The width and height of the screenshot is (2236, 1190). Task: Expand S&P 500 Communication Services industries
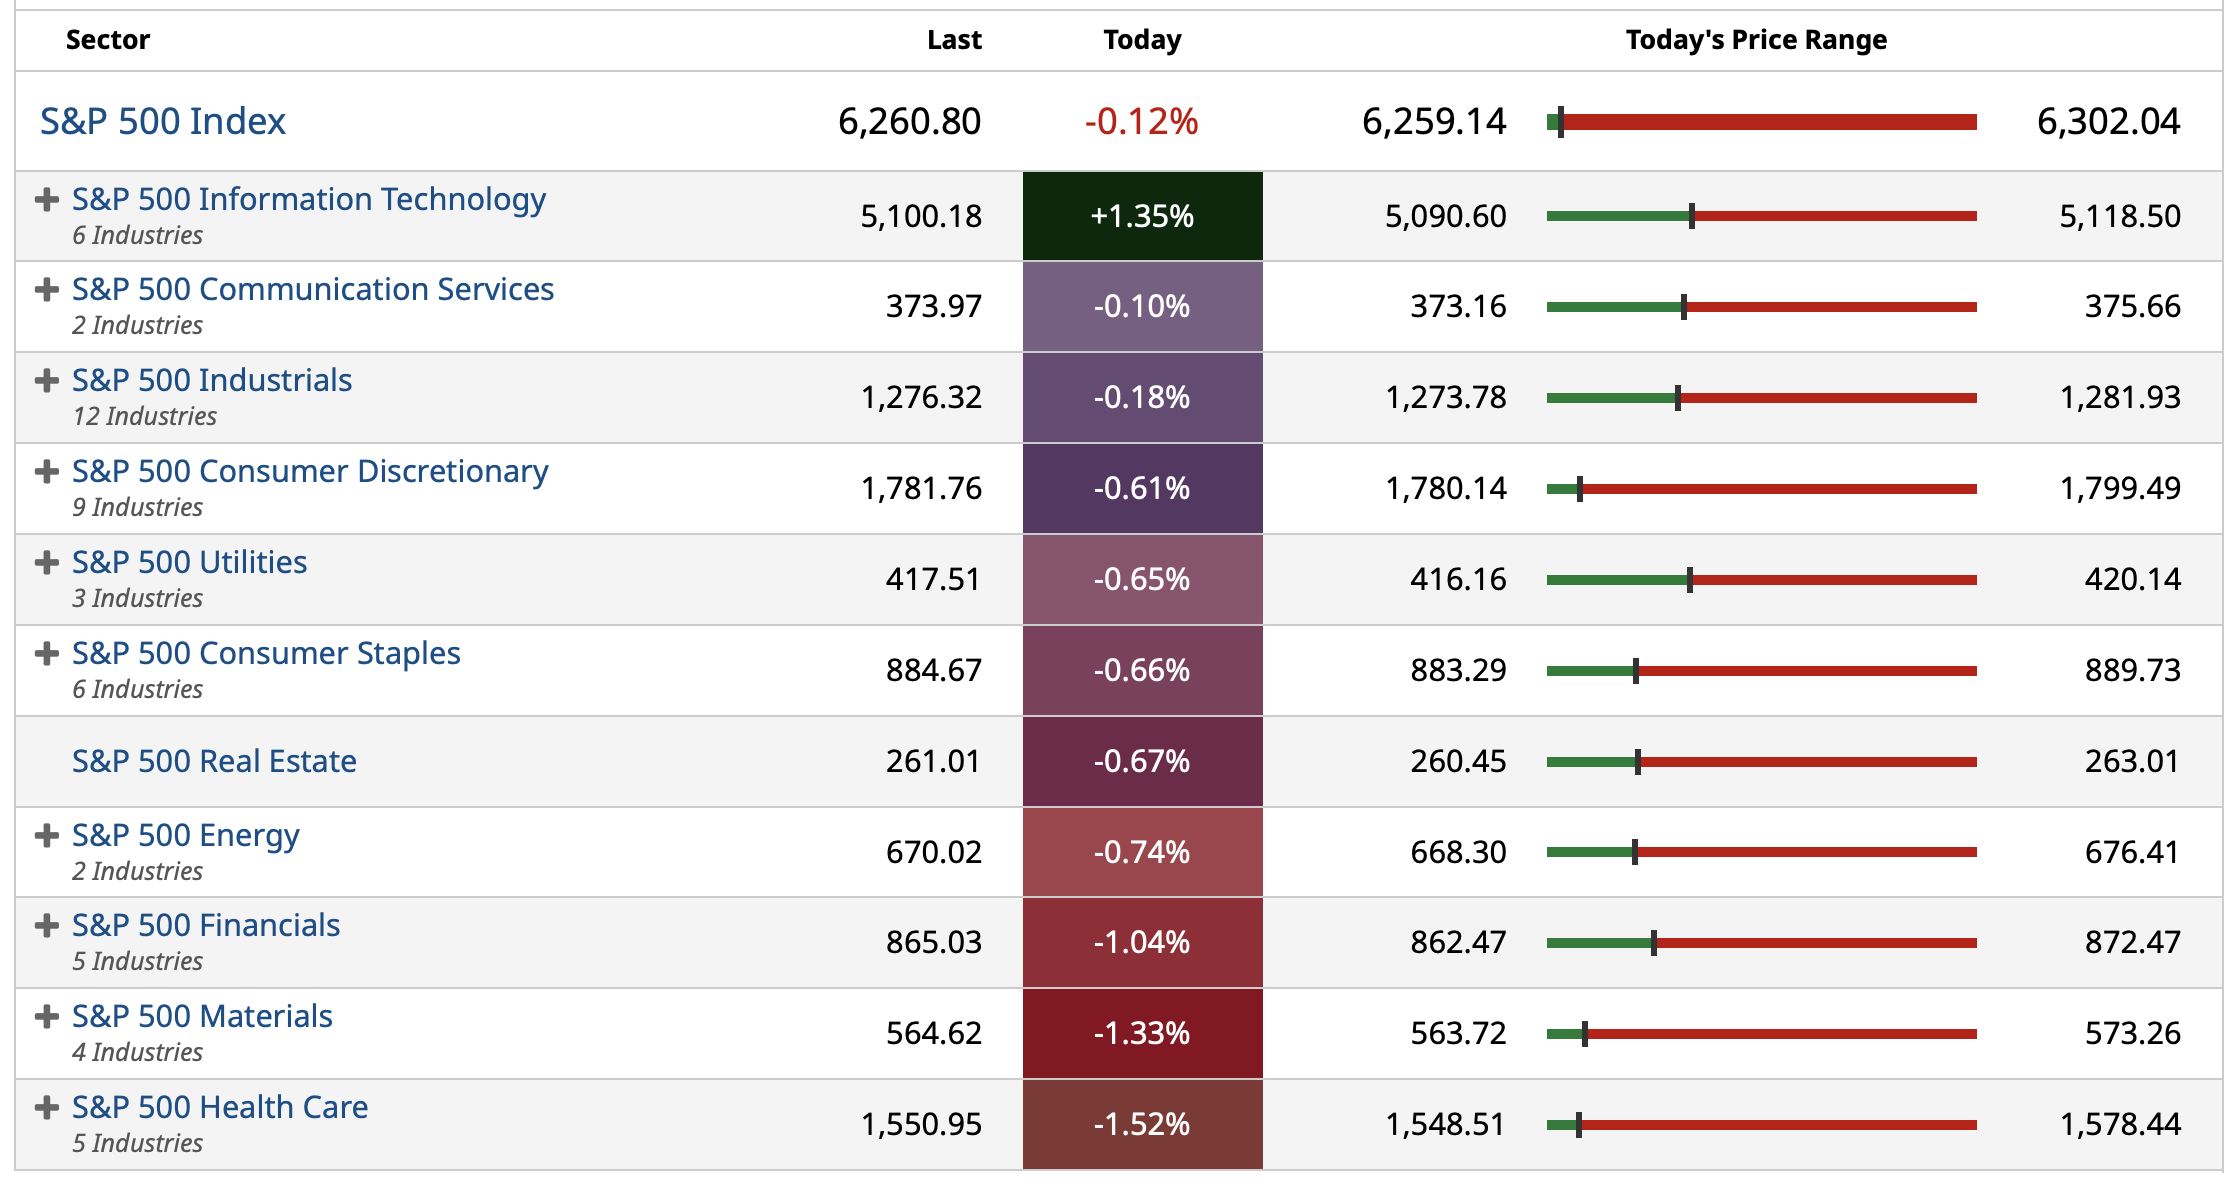point(46,290)
